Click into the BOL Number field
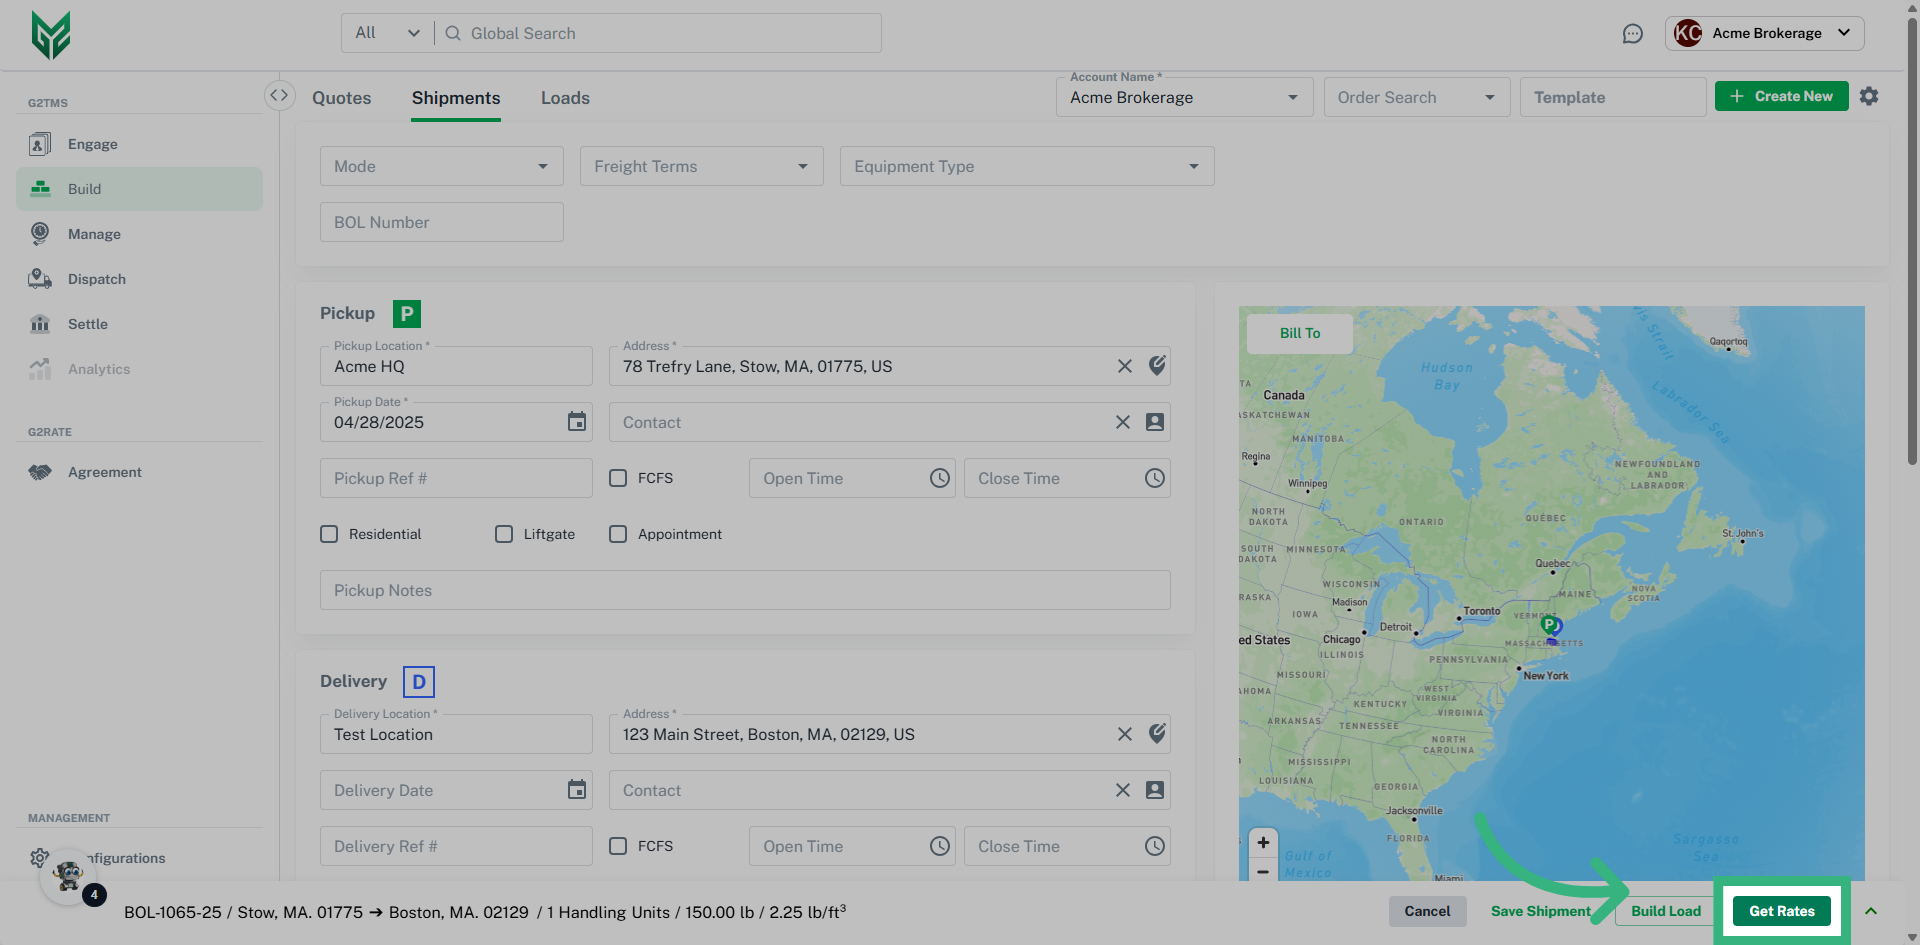Screen dimensions: 1920x945 coord(441,222)
